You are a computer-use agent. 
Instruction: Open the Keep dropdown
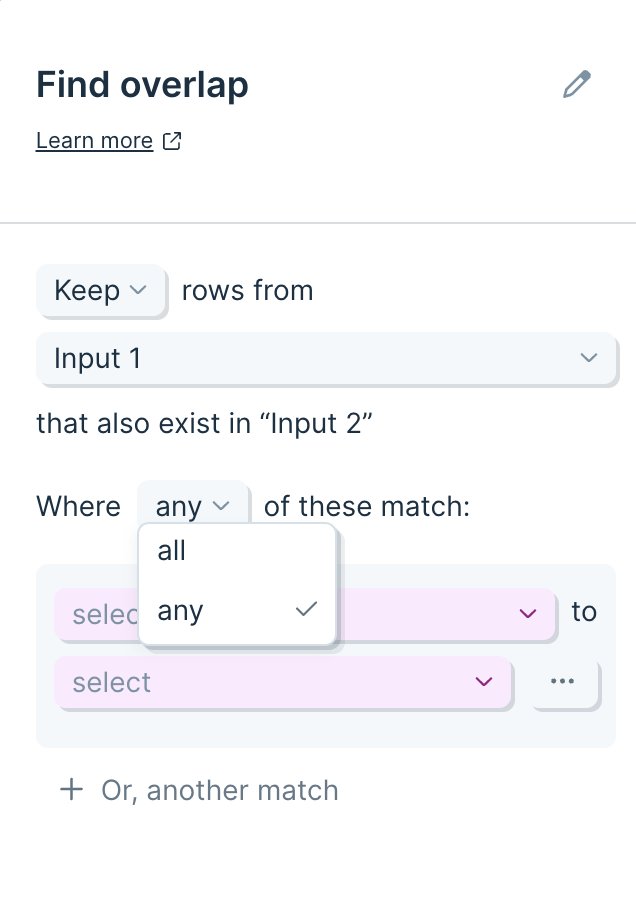[101, 290]
